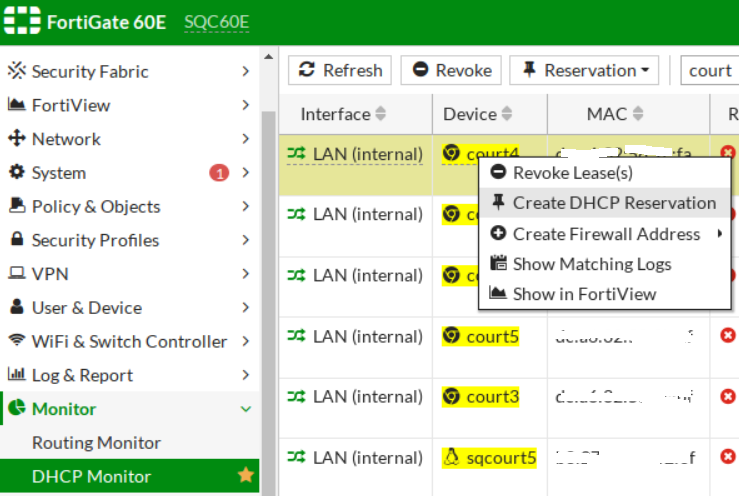
Task: Click the VPN laptop icon
Action: pyautogui.click(x=17, y=273)
